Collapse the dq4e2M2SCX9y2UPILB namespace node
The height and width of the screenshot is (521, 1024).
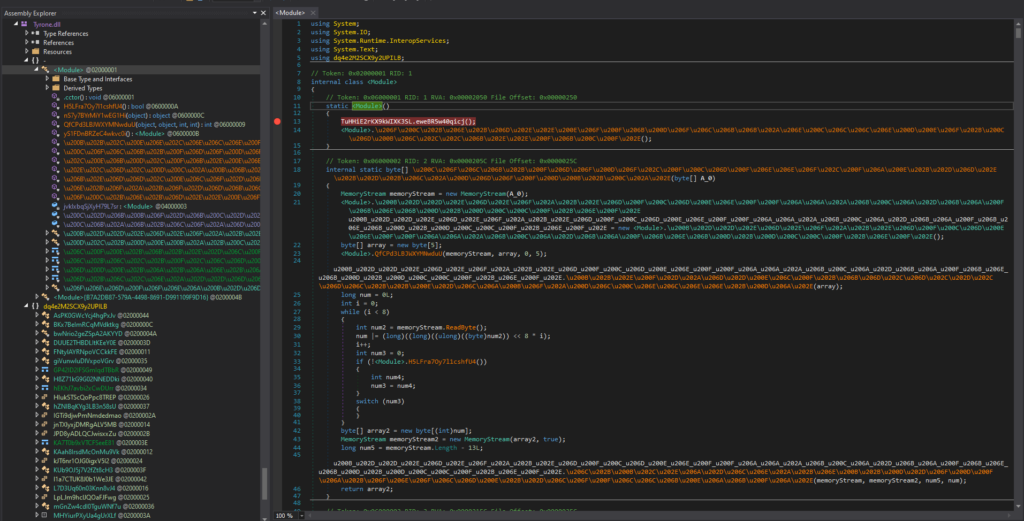(24, 305)
